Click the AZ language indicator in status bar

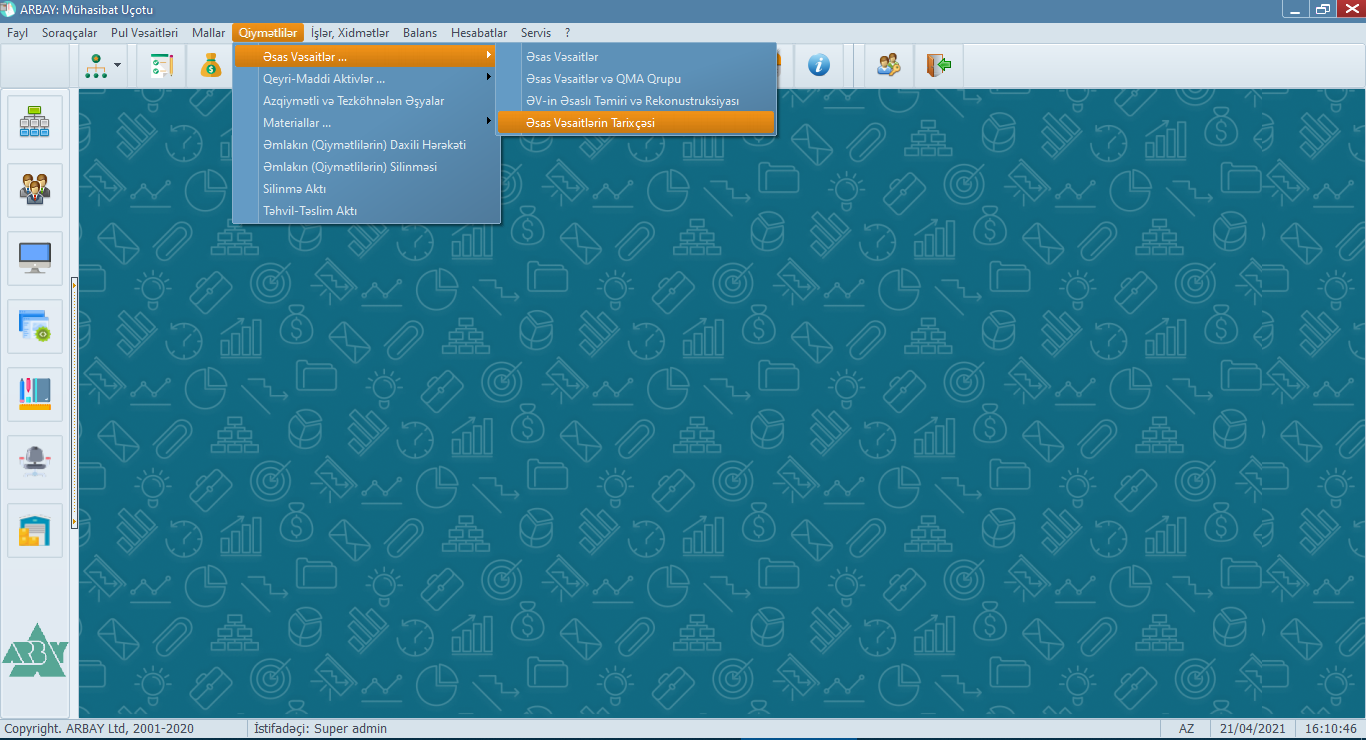1186,729
